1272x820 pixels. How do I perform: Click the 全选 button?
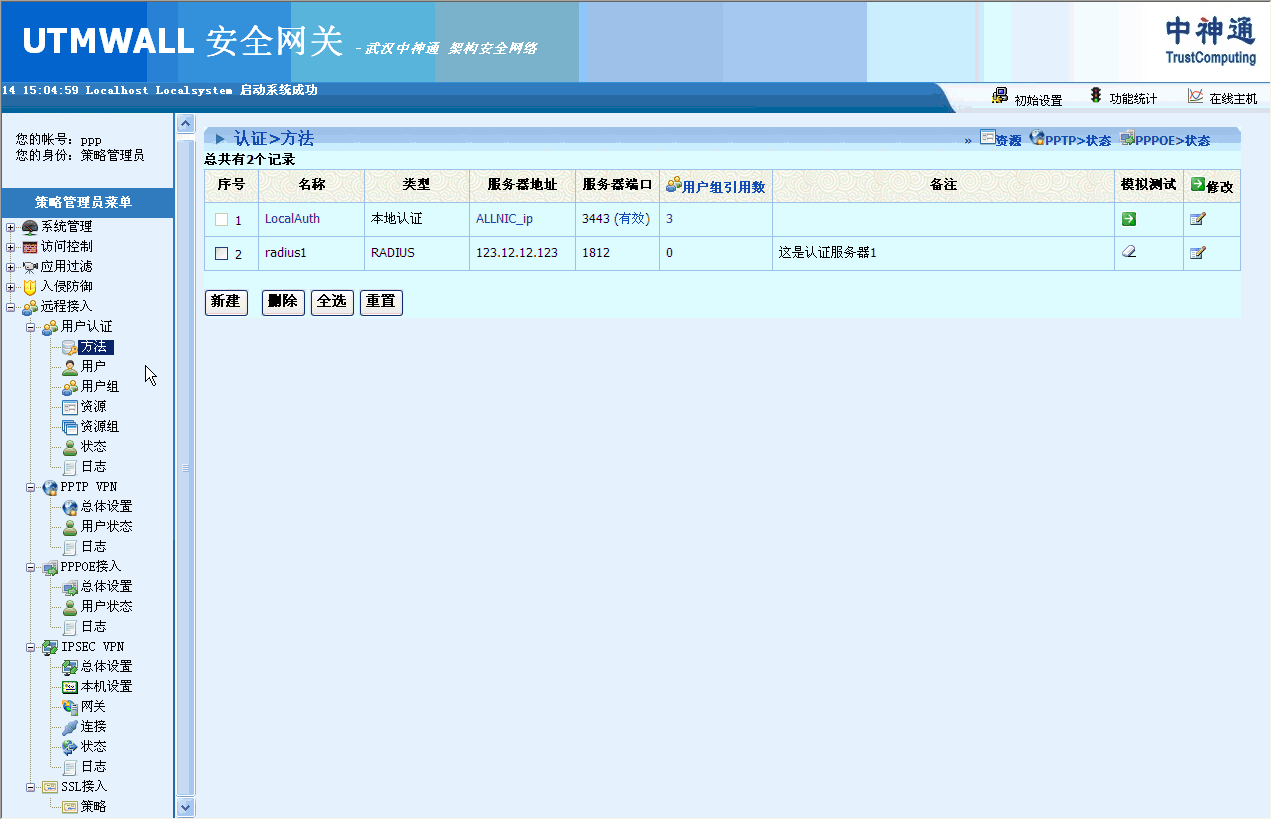coord(333,302)
